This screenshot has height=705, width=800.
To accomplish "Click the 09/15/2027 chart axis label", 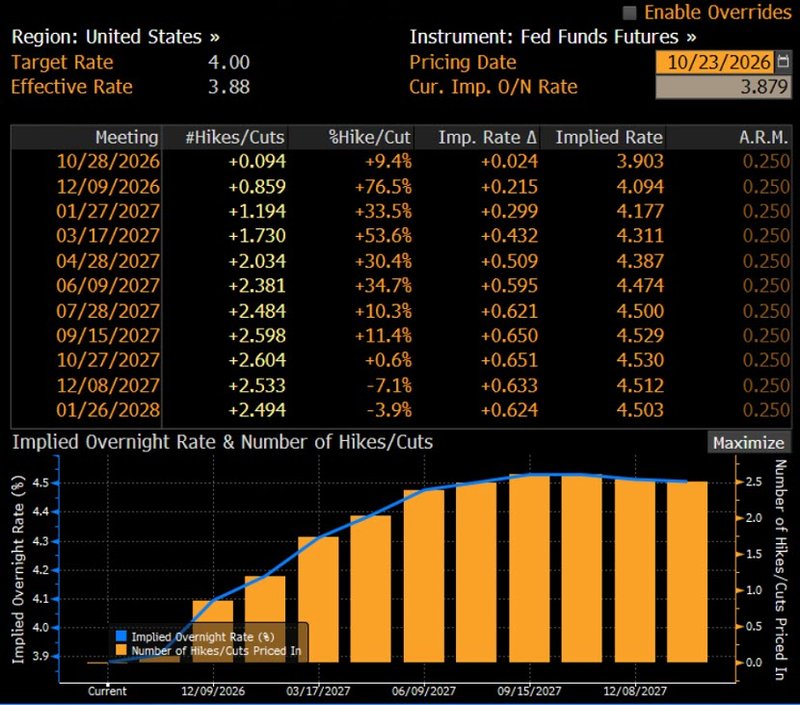I will pyautogui.click(x=530, y=691).
